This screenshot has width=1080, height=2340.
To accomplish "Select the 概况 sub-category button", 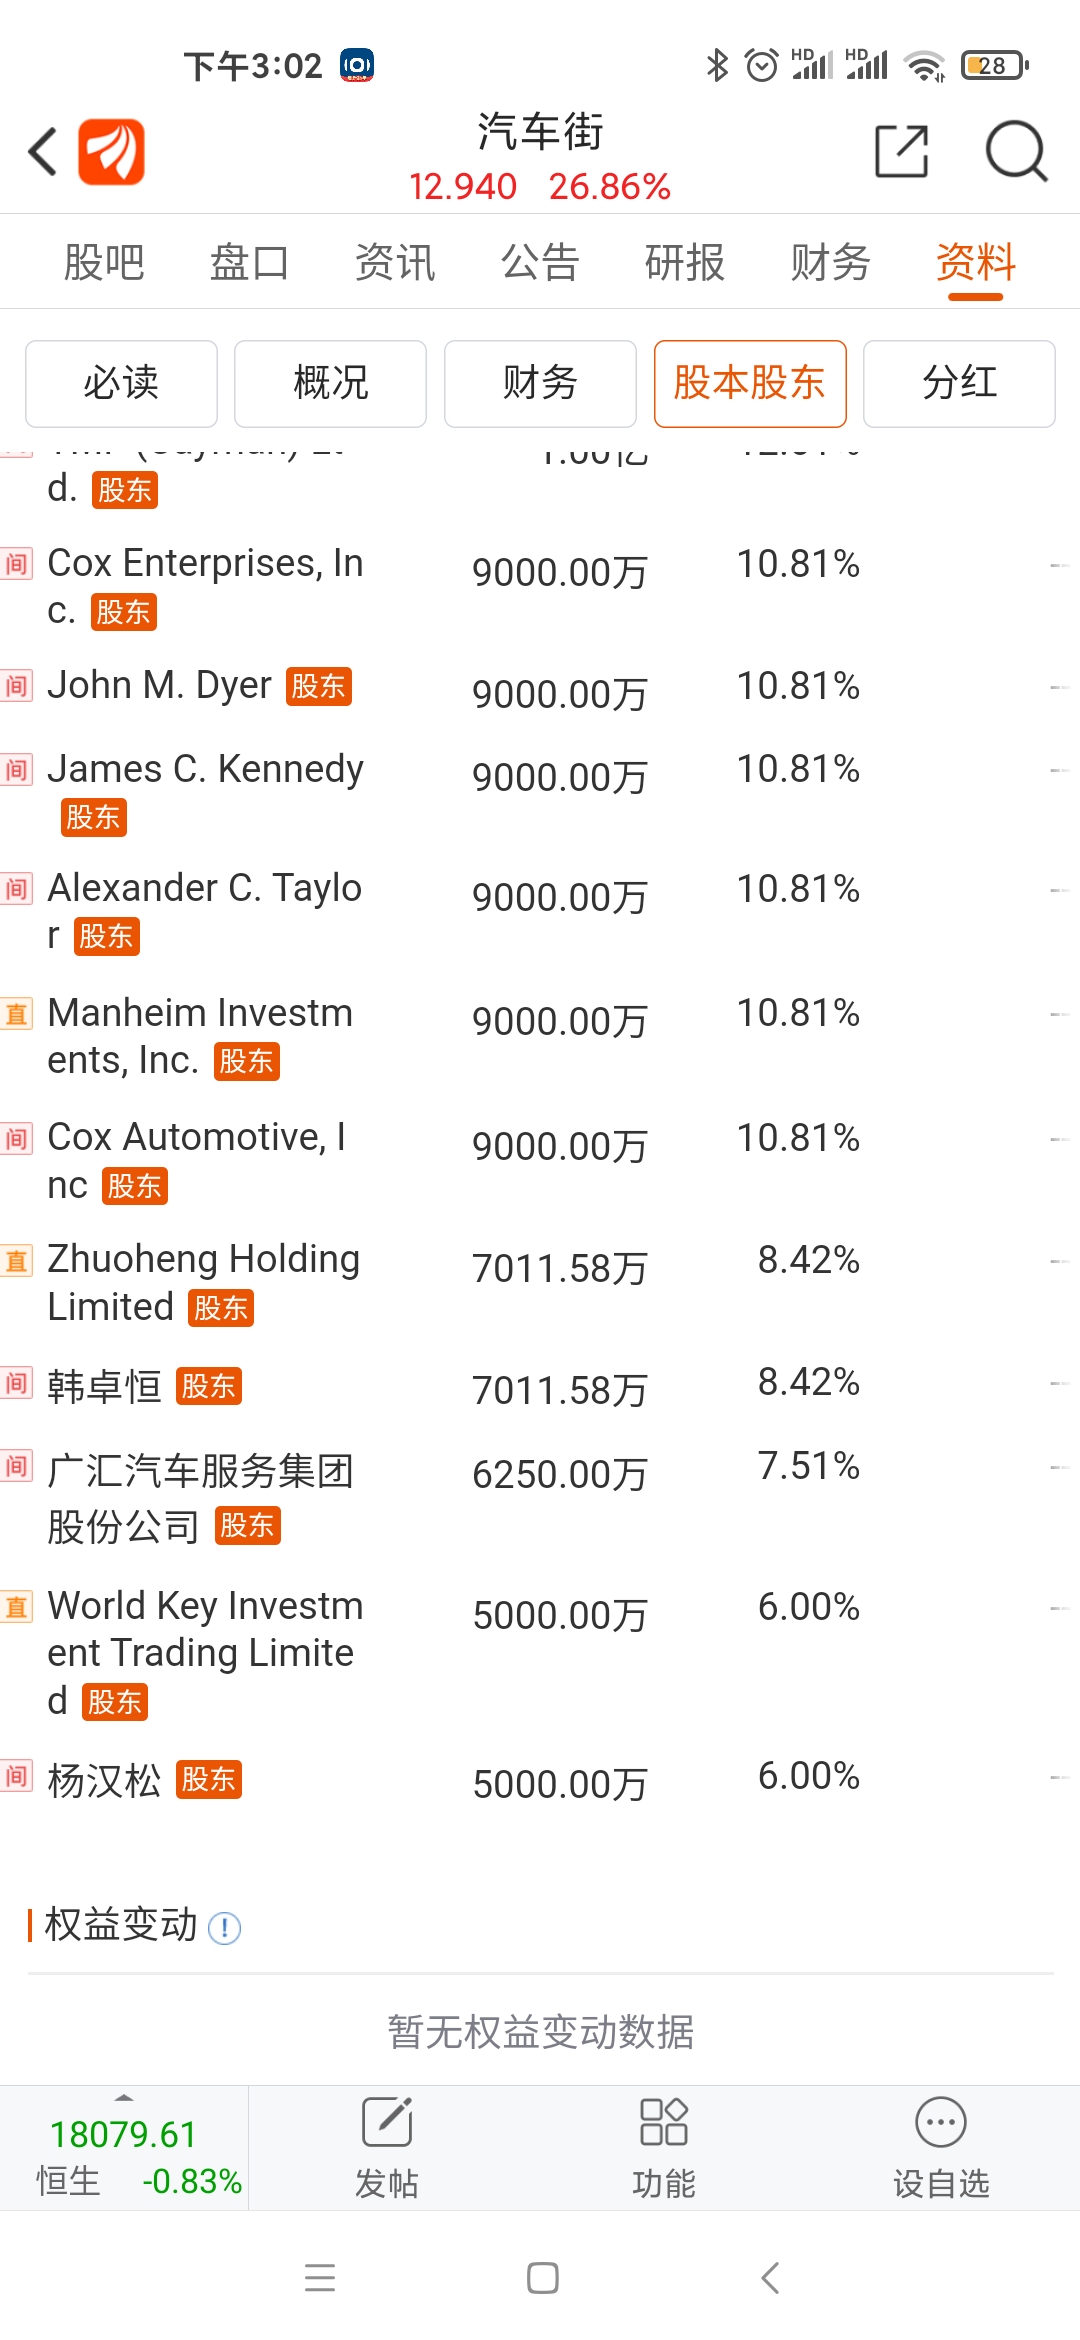I will pos(331,383).
